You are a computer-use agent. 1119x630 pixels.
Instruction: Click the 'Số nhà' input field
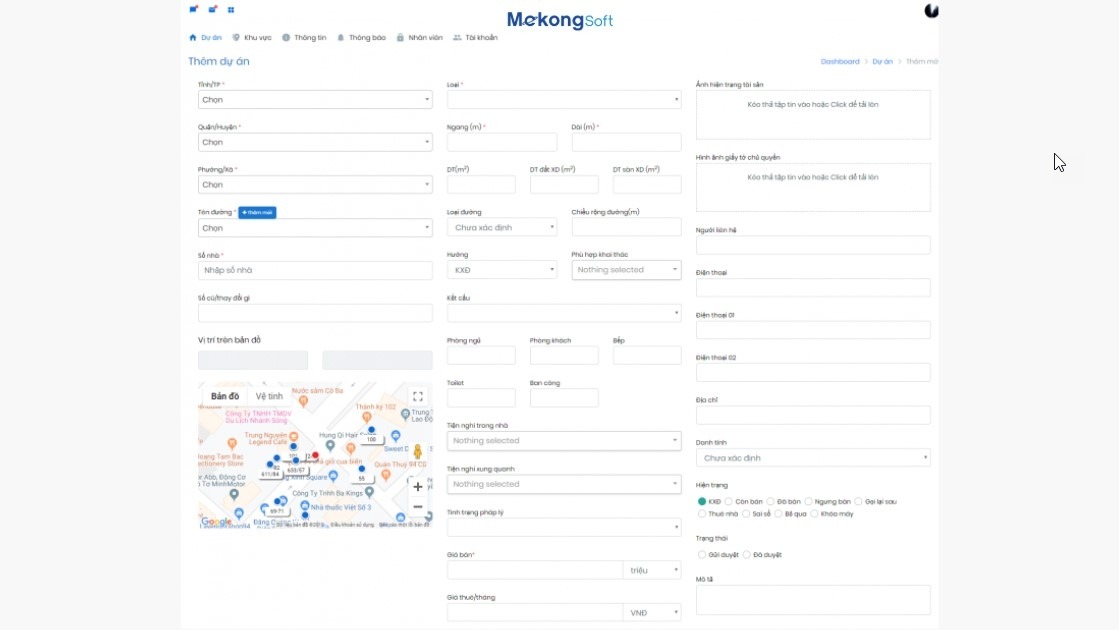pyautogui.click(x=315, y=270)
